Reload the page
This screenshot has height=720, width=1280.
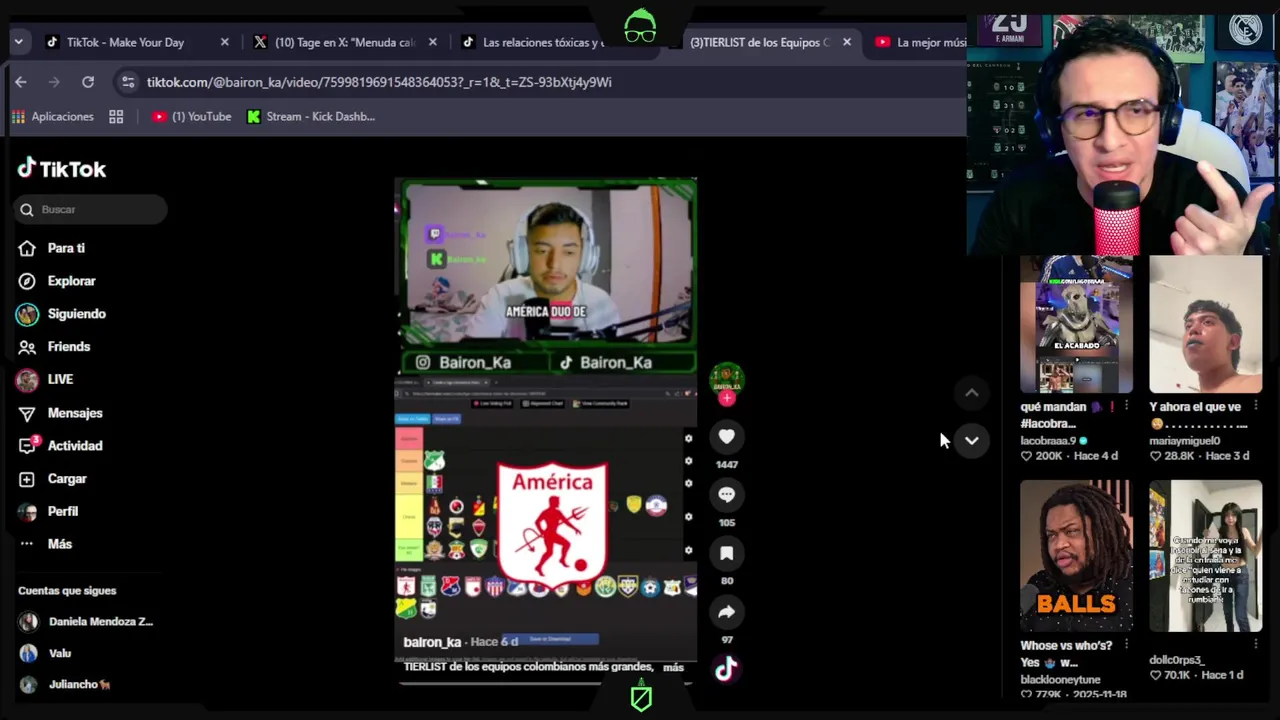pyautogui.click(x=88, y=82)
